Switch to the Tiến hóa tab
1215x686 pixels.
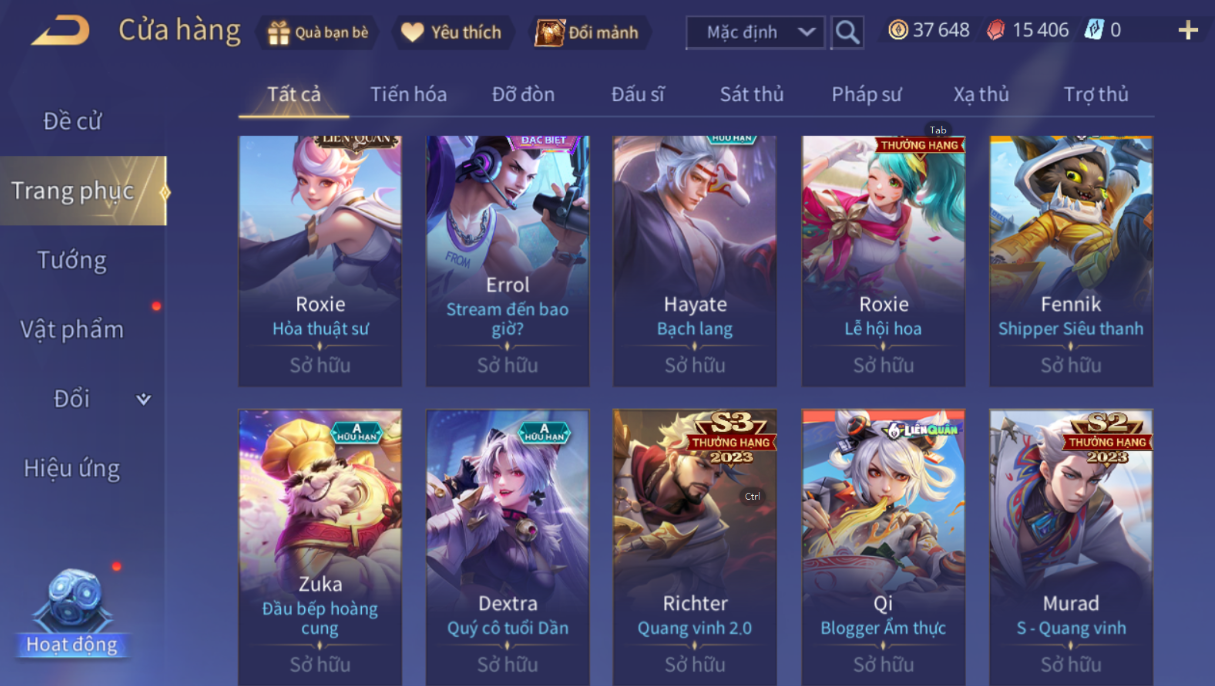point(408,94)
